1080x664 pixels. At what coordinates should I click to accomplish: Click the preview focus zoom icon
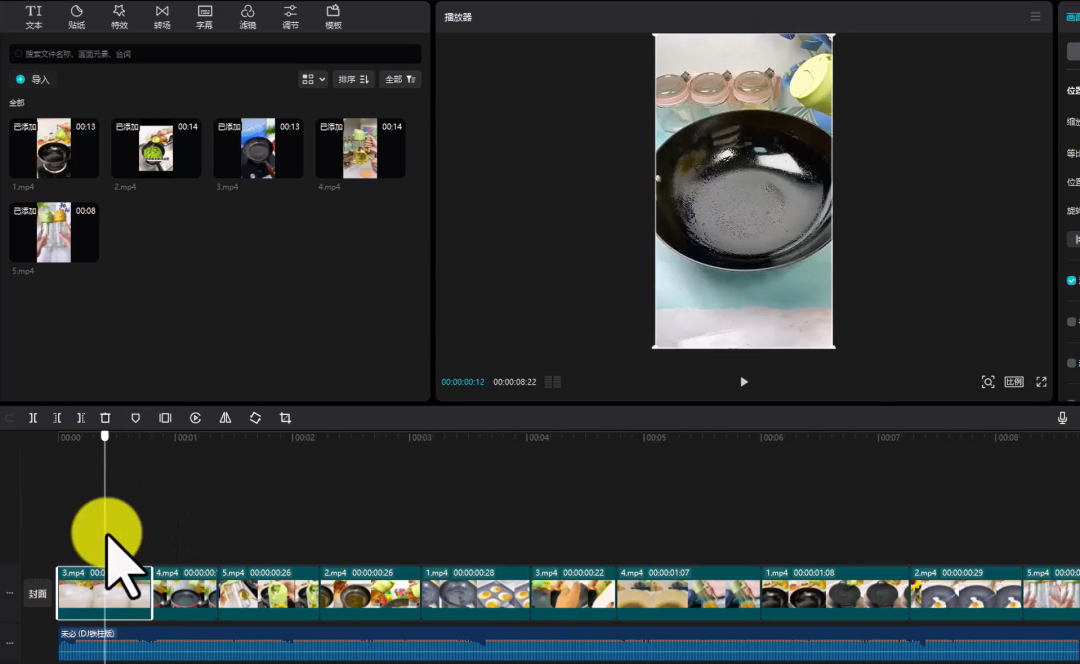coord(988,382)
